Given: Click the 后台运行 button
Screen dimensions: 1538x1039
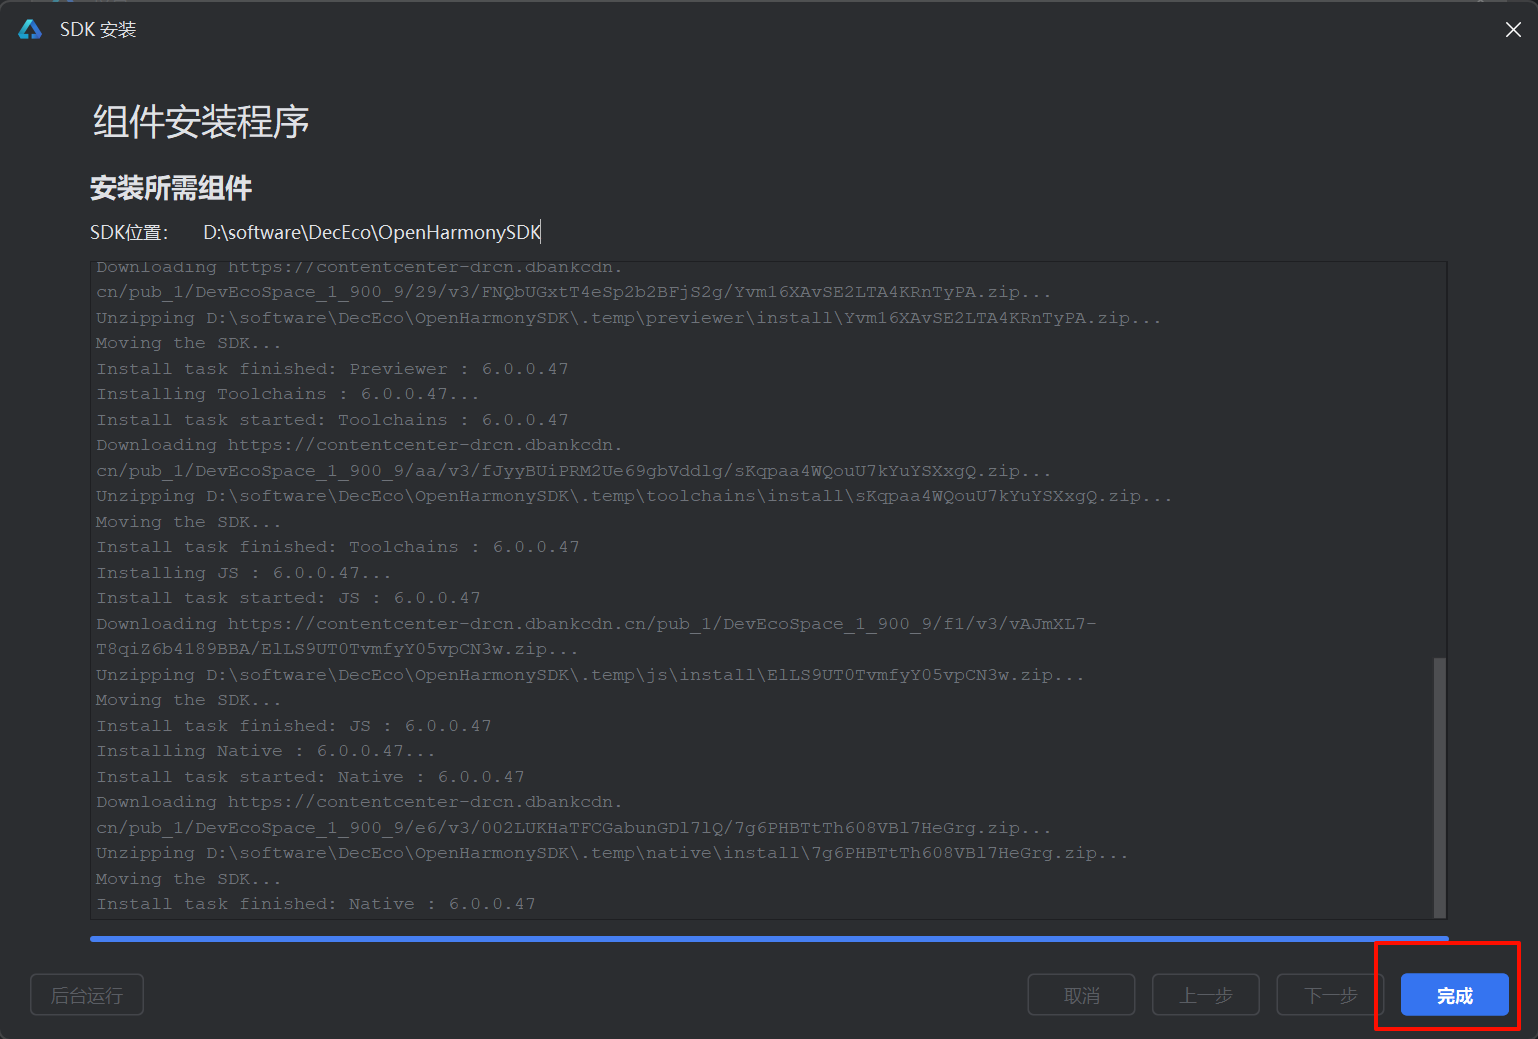Looking at the screenshot, I should 87,995.
